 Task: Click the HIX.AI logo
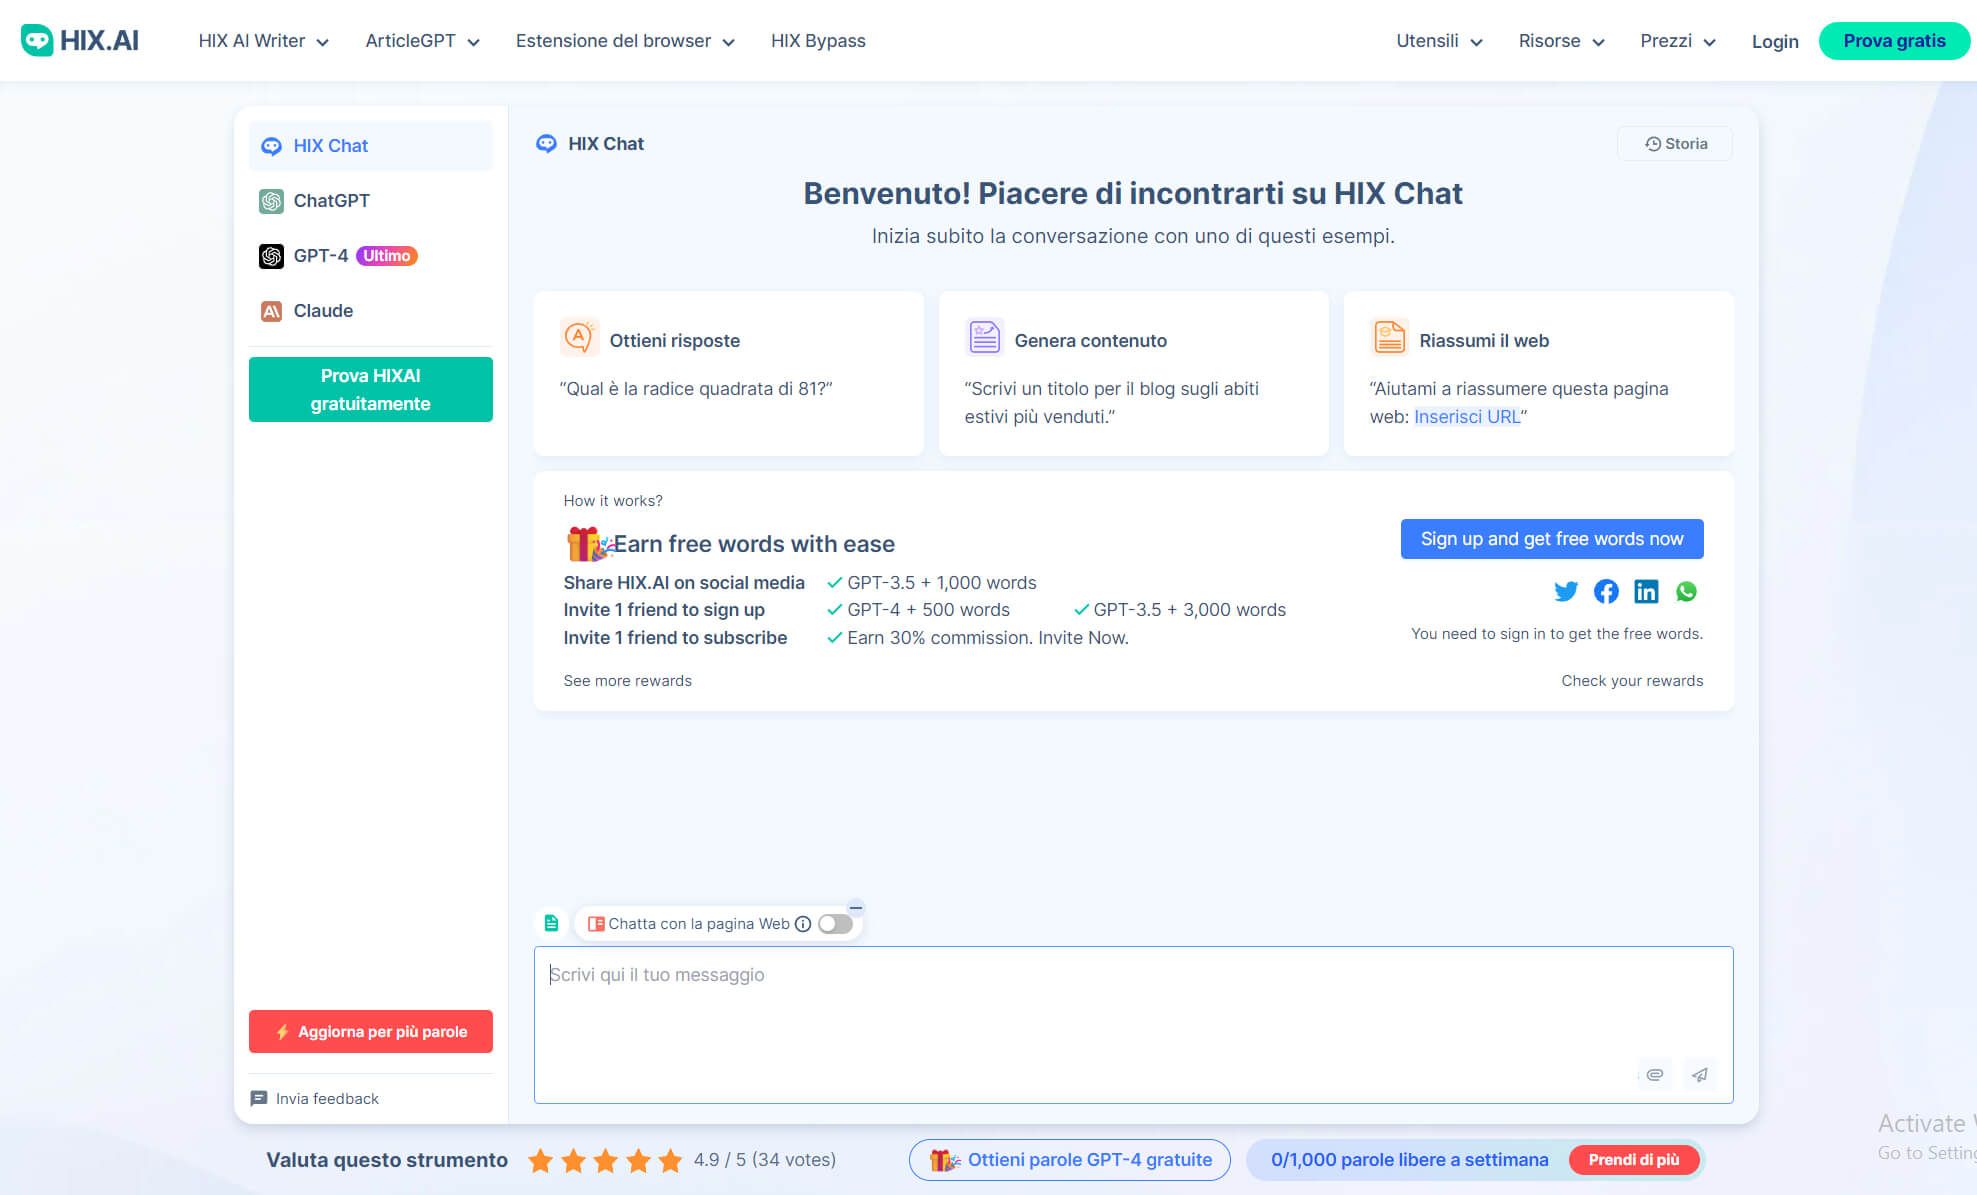coord(80,40)
